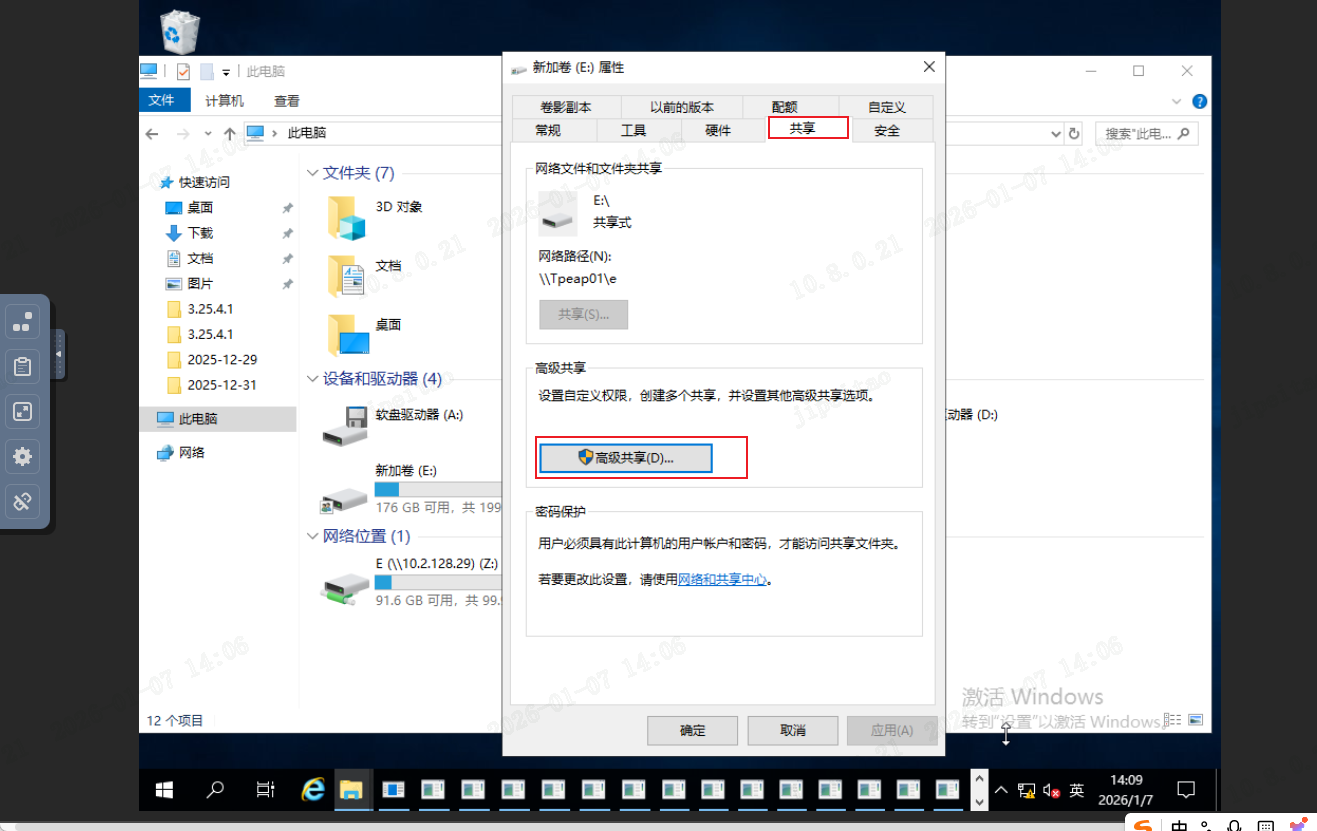Click the muted speaker tray icon
This screenshot has width=1317, height=831.
[1051, 790]
